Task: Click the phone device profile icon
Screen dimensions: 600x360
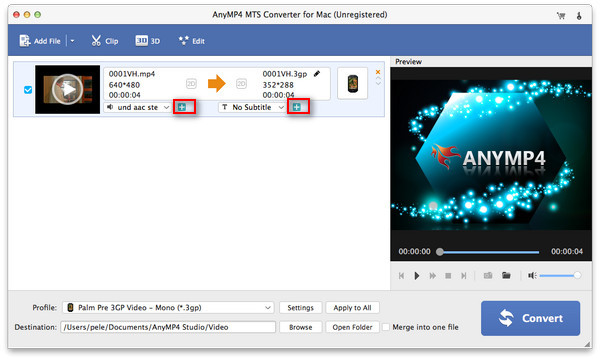Action: point(352,83)
